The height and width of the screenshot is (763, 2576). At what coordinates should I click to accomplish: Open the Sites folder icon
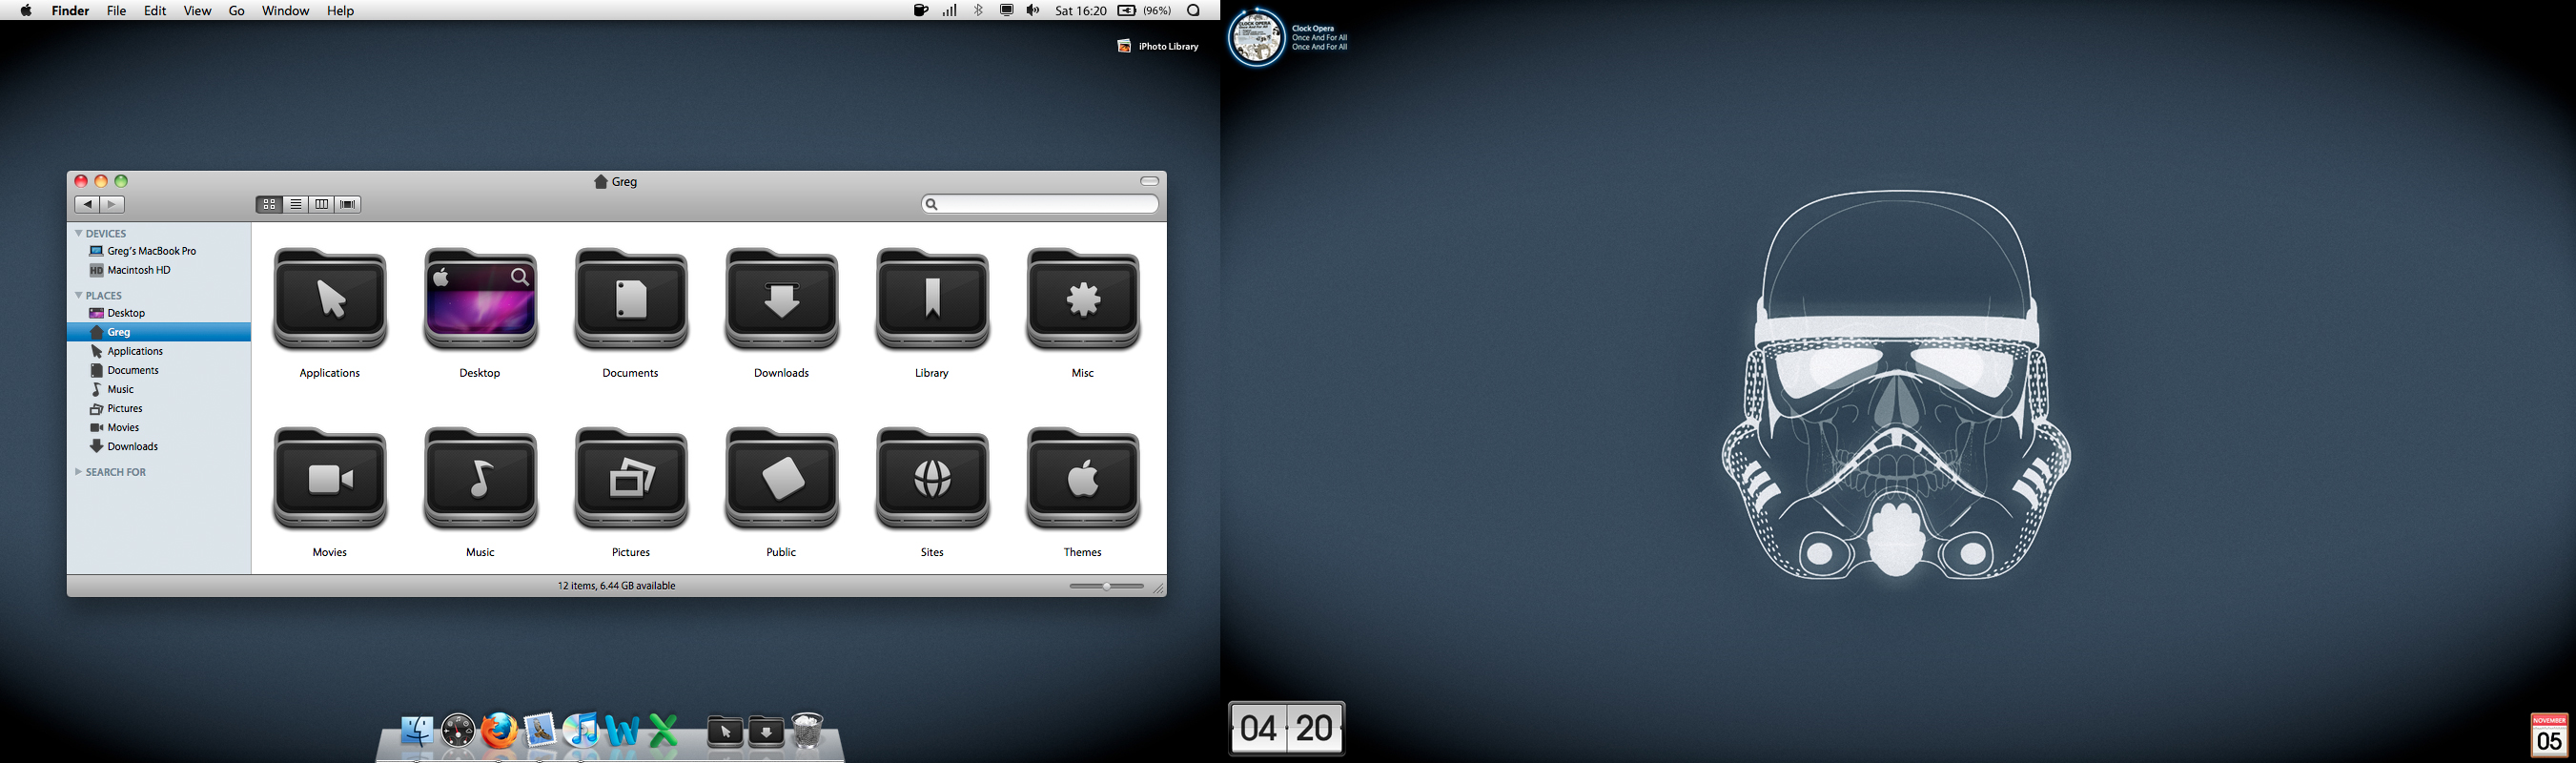(932, 479)
